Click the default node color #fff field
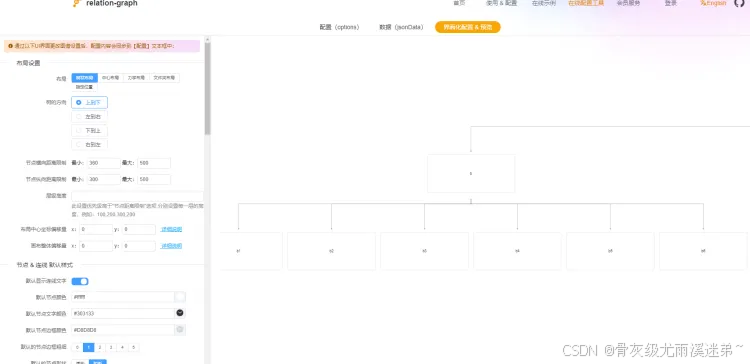 [122, 297]
